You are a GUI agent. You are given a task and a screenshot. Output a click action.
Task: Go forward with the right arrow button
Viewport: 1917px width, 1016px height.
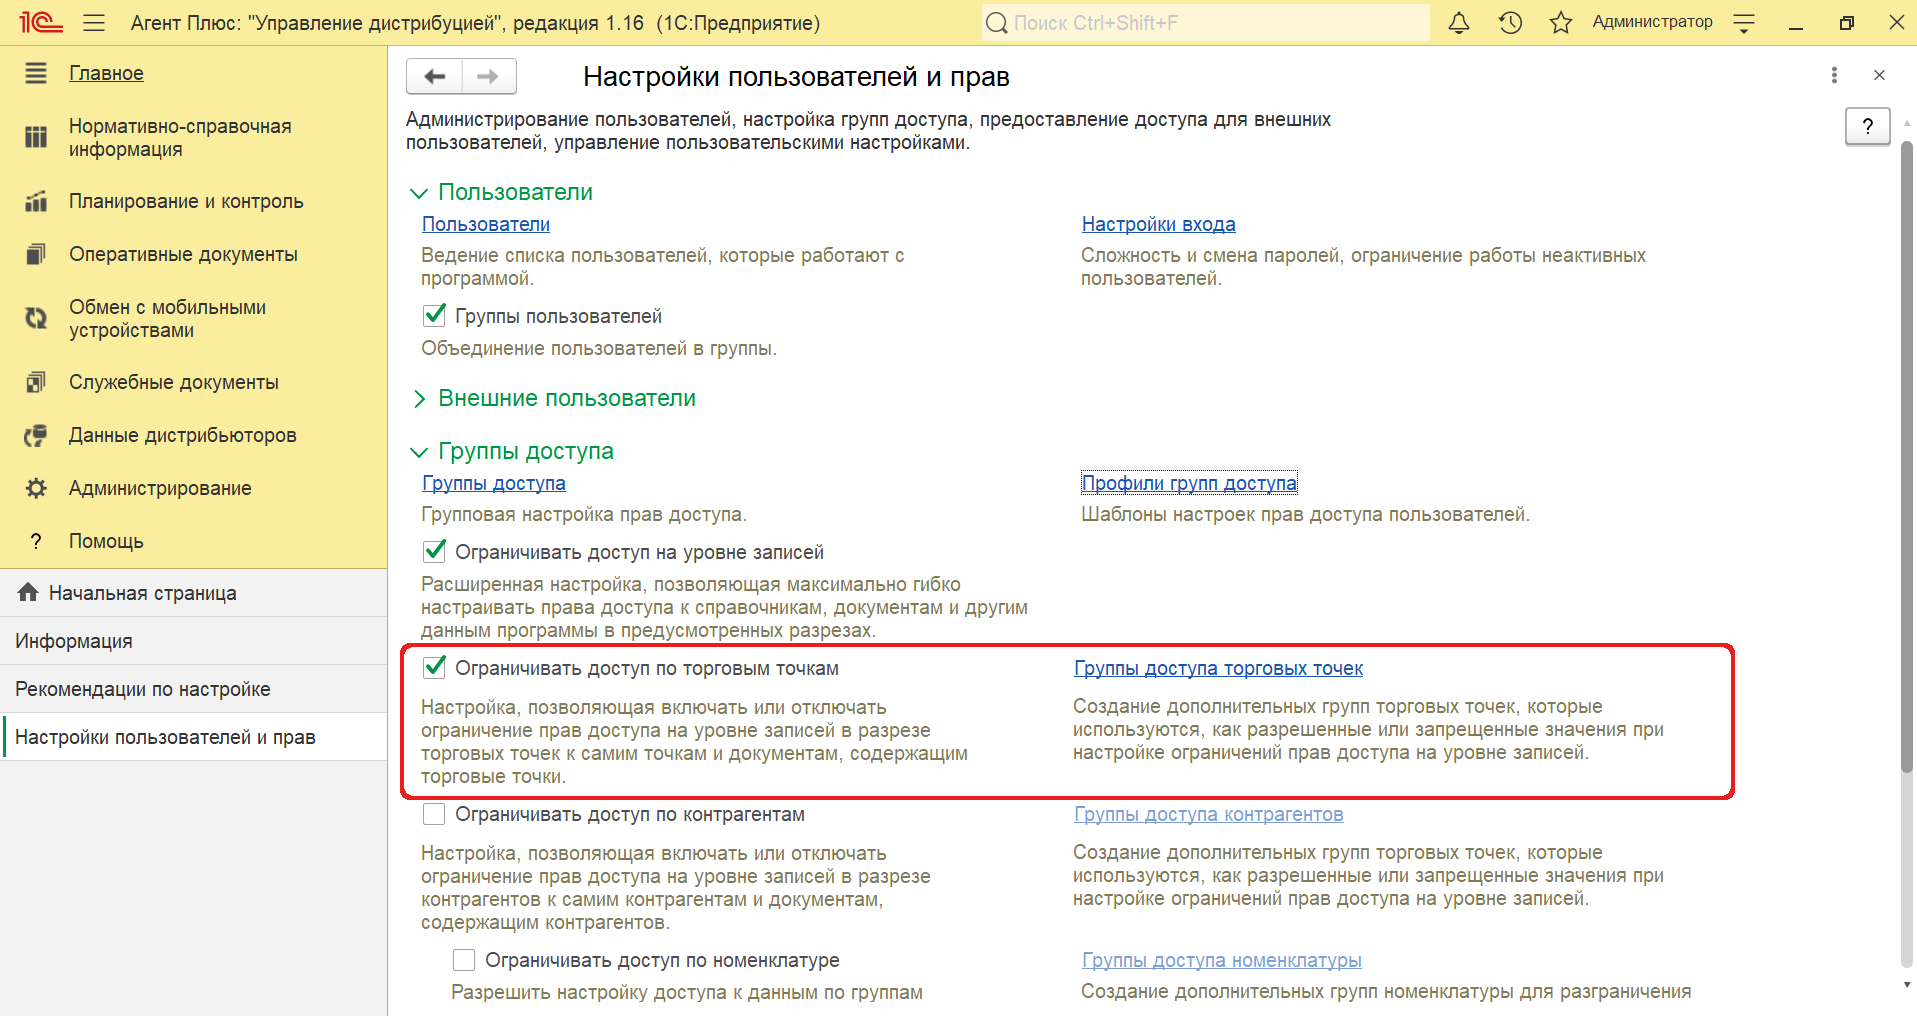coord(488,76)
